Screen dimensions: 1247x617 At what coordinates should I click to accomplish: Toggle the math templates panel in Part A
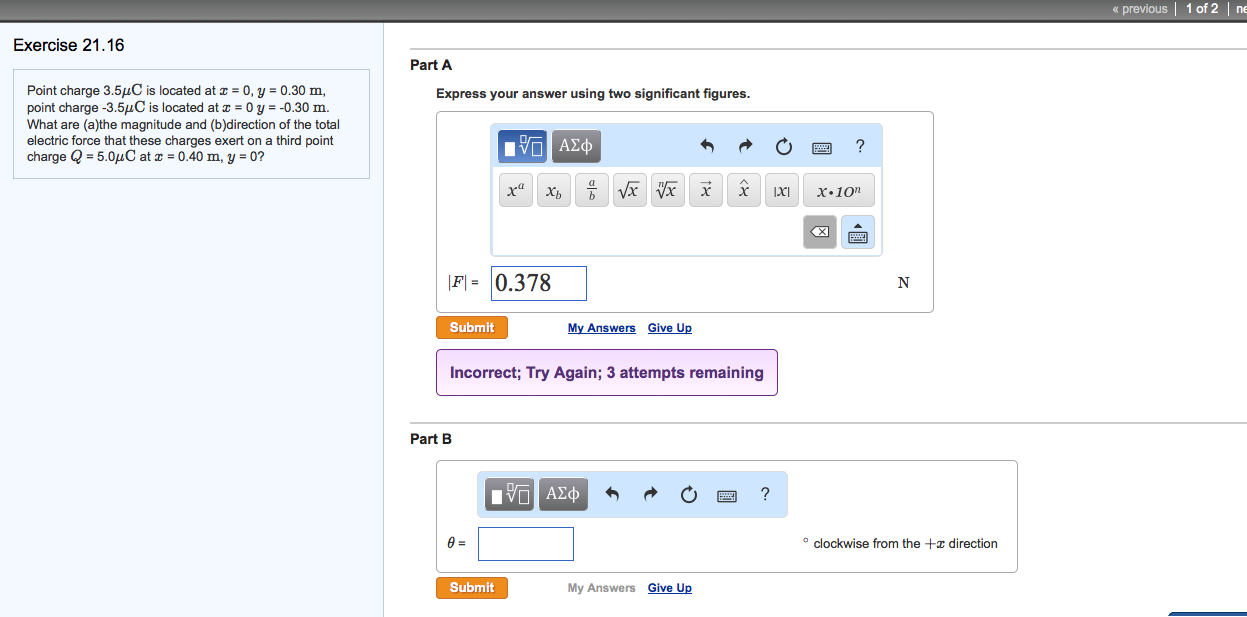(522, 148)
